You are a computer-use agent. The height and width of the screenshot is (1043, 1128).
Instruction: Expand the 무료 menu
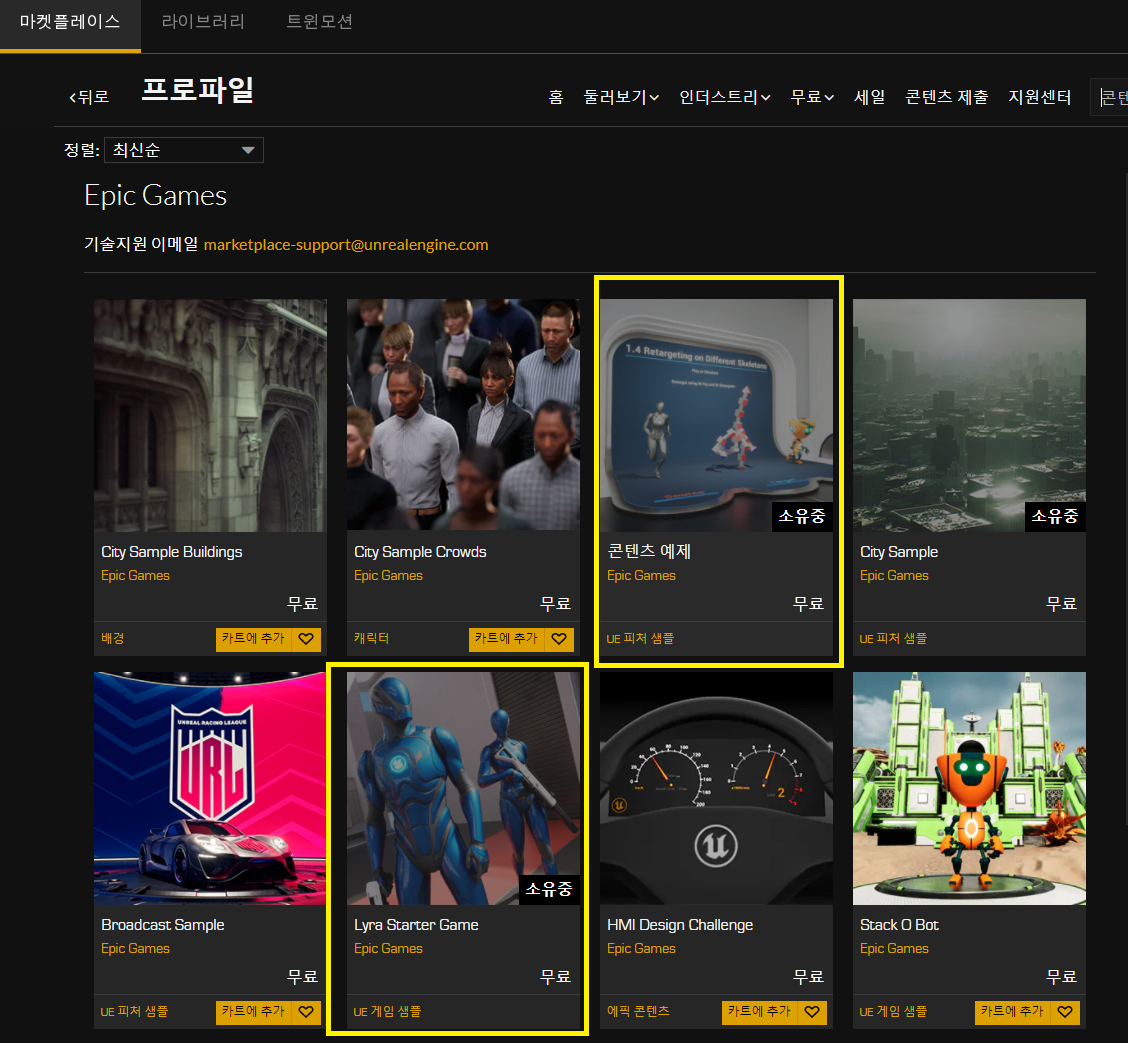pos(812,97)
